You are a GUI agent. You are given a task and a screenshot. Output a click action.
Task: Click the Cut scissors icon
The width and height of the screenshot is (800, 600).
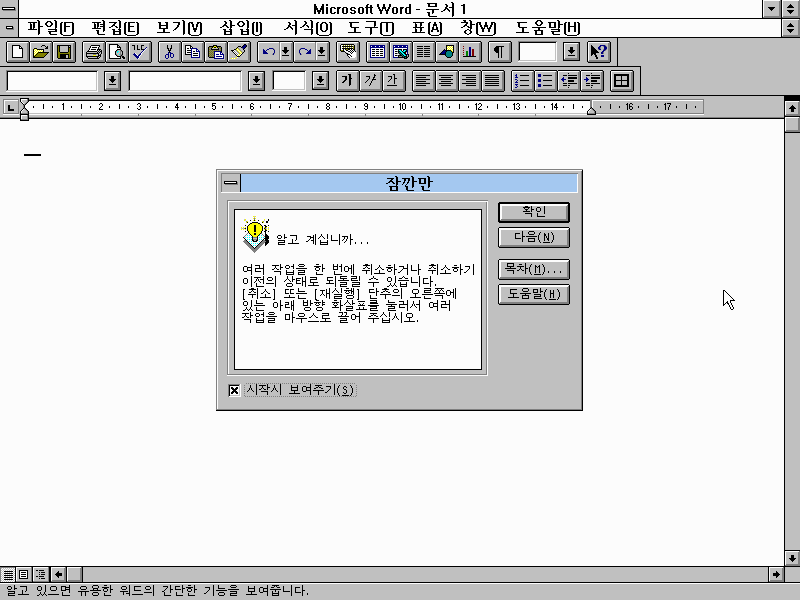pyautogui.click(x=169, y=52)
